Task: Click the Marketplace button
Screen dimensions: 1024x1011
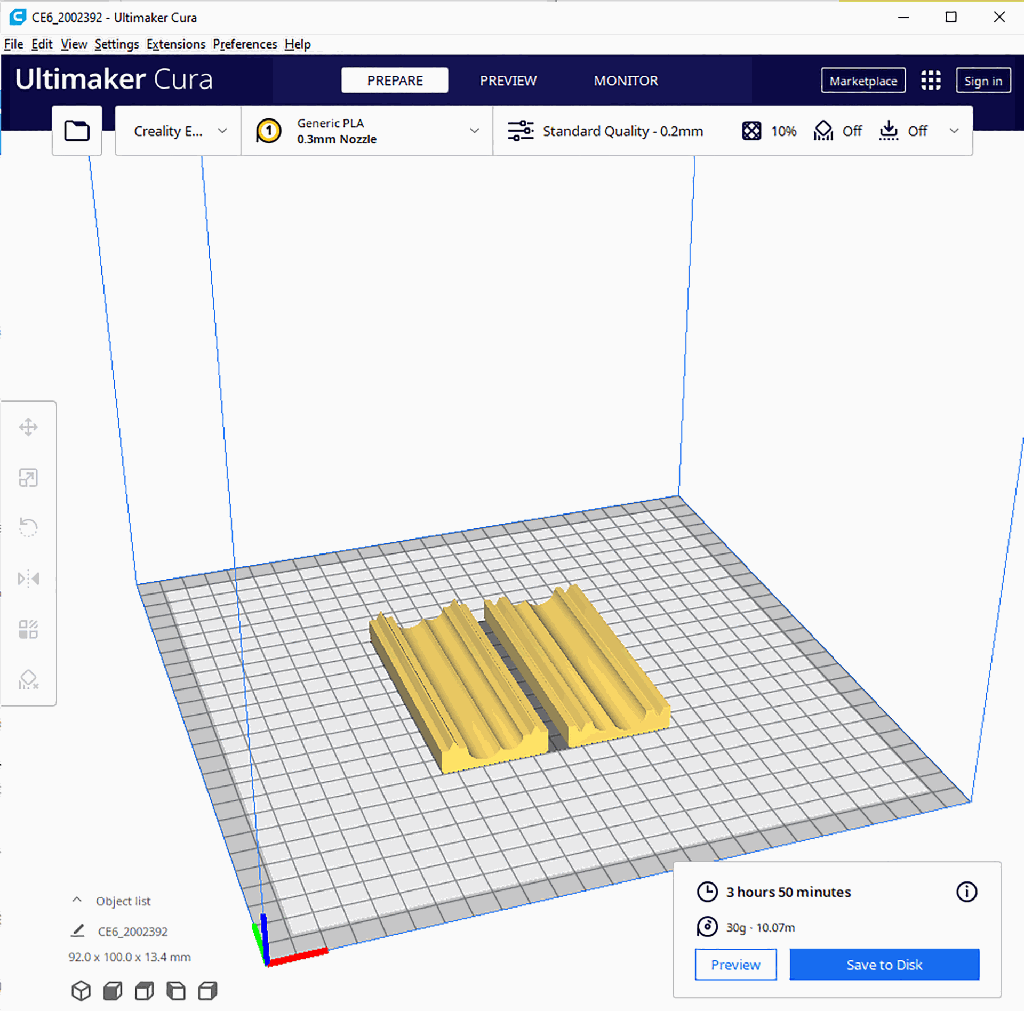Action: 863,81
